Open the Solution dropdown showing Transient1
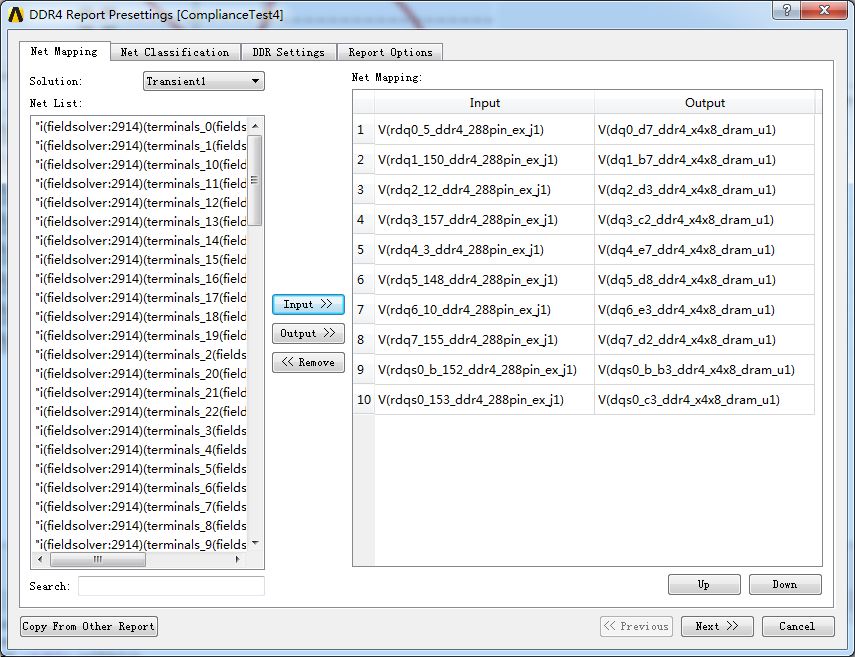 pos(203,81)
